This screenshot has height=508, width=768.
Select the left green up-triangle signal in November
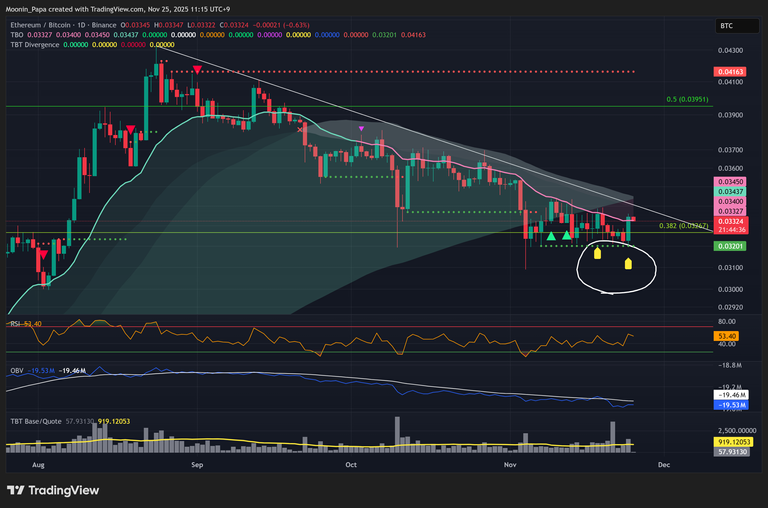point(551,236)
